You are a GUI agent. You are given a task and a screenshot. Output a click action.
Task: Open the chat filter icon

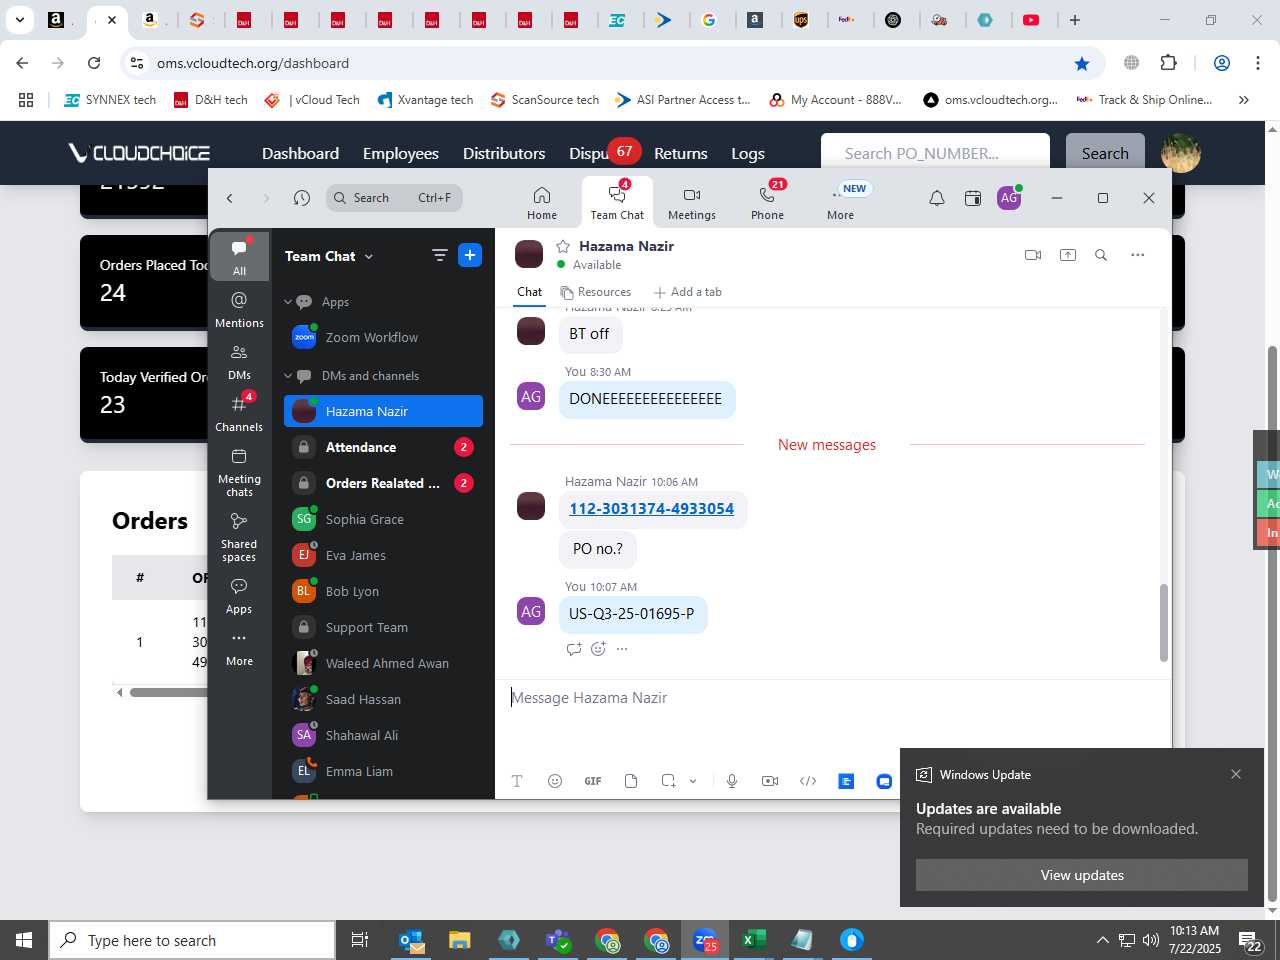(x=439, y=255)
